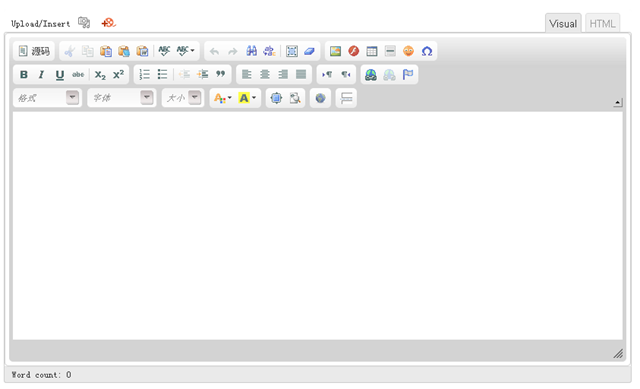Screen dimensions: 640x389
Task: Toggle Italic formatting
Action: point(41,74)
